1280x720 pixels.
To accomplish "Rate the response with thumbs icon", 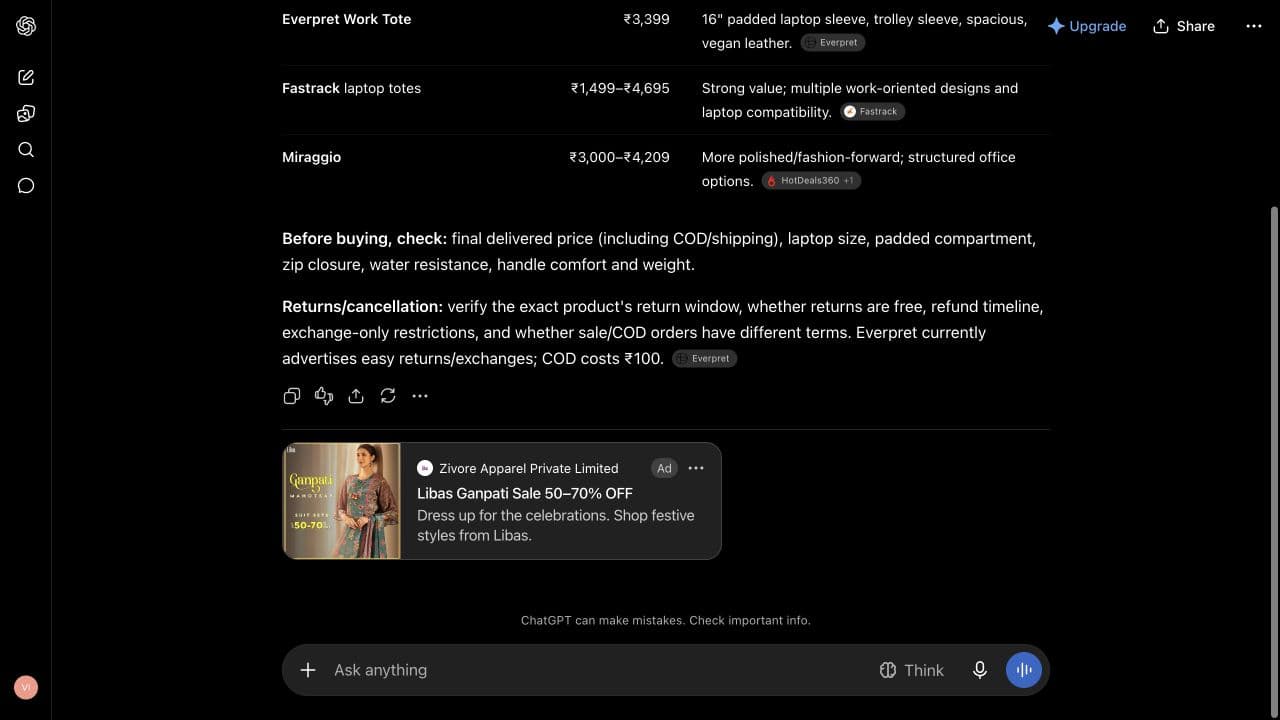I will click(324, 396).
